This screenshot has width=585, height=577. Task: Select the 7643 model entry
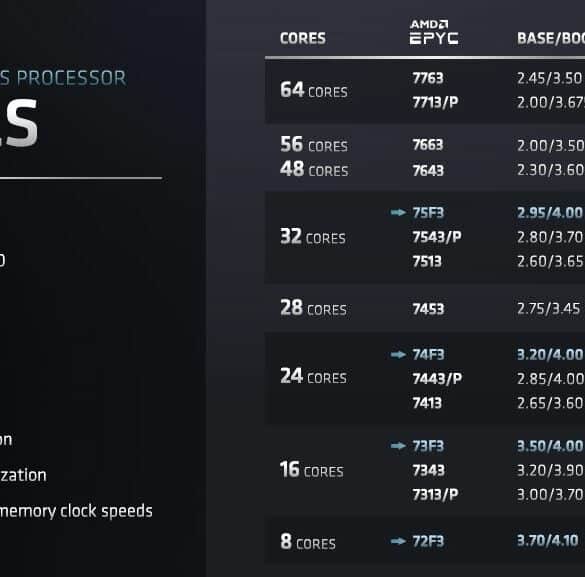pyautogui.click(x=428, y=170)
